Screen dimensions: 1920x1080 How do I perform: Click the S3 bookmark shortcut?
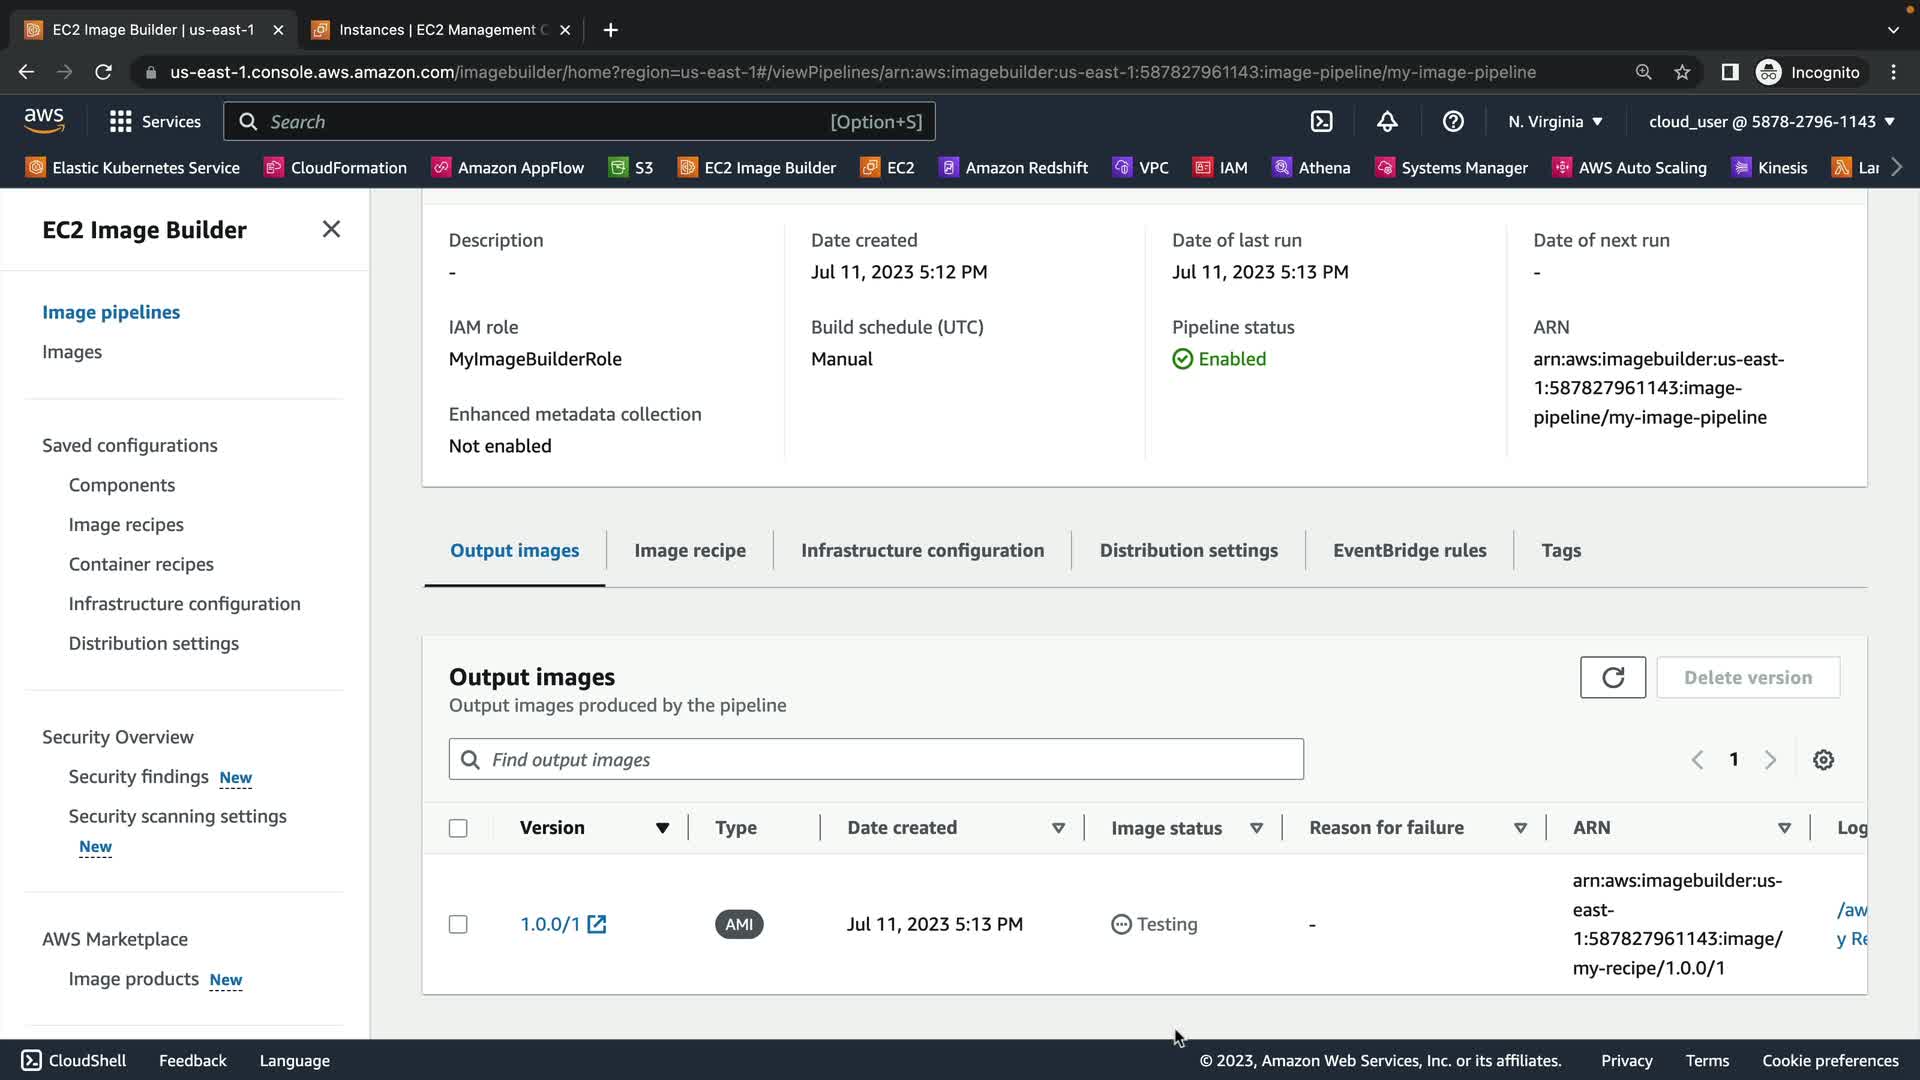631,167
